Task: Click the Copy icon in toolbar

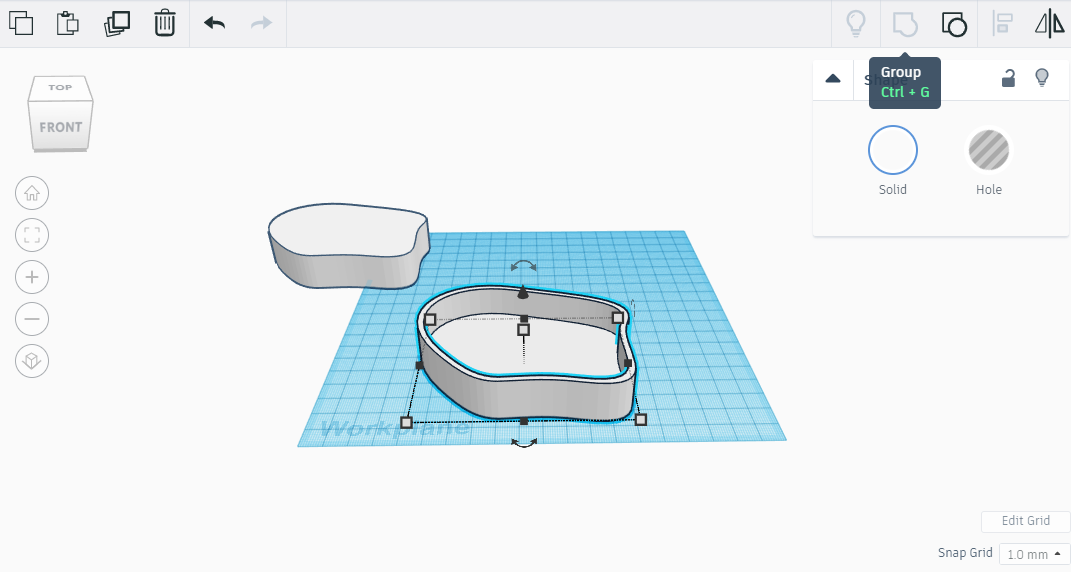Action: click(21, 23)
